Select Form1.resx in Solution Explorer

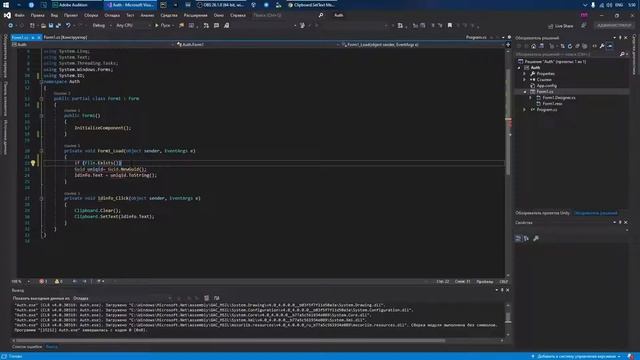(x=552, y=104)
